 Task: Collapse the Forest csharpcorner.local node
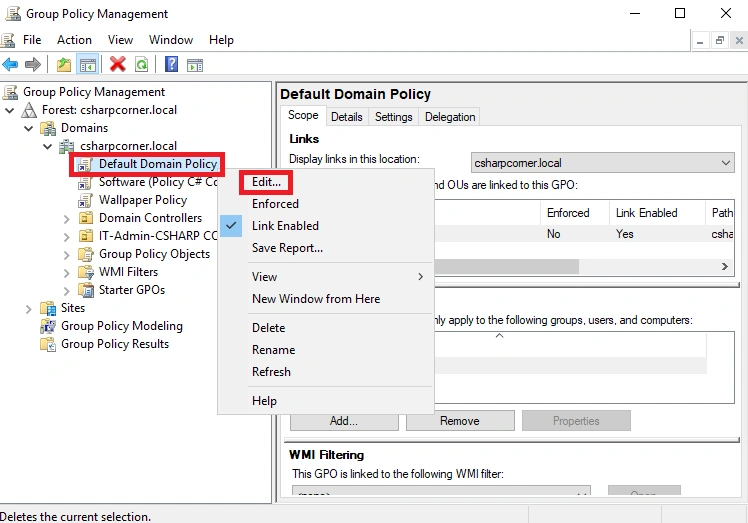pos(10,110)
